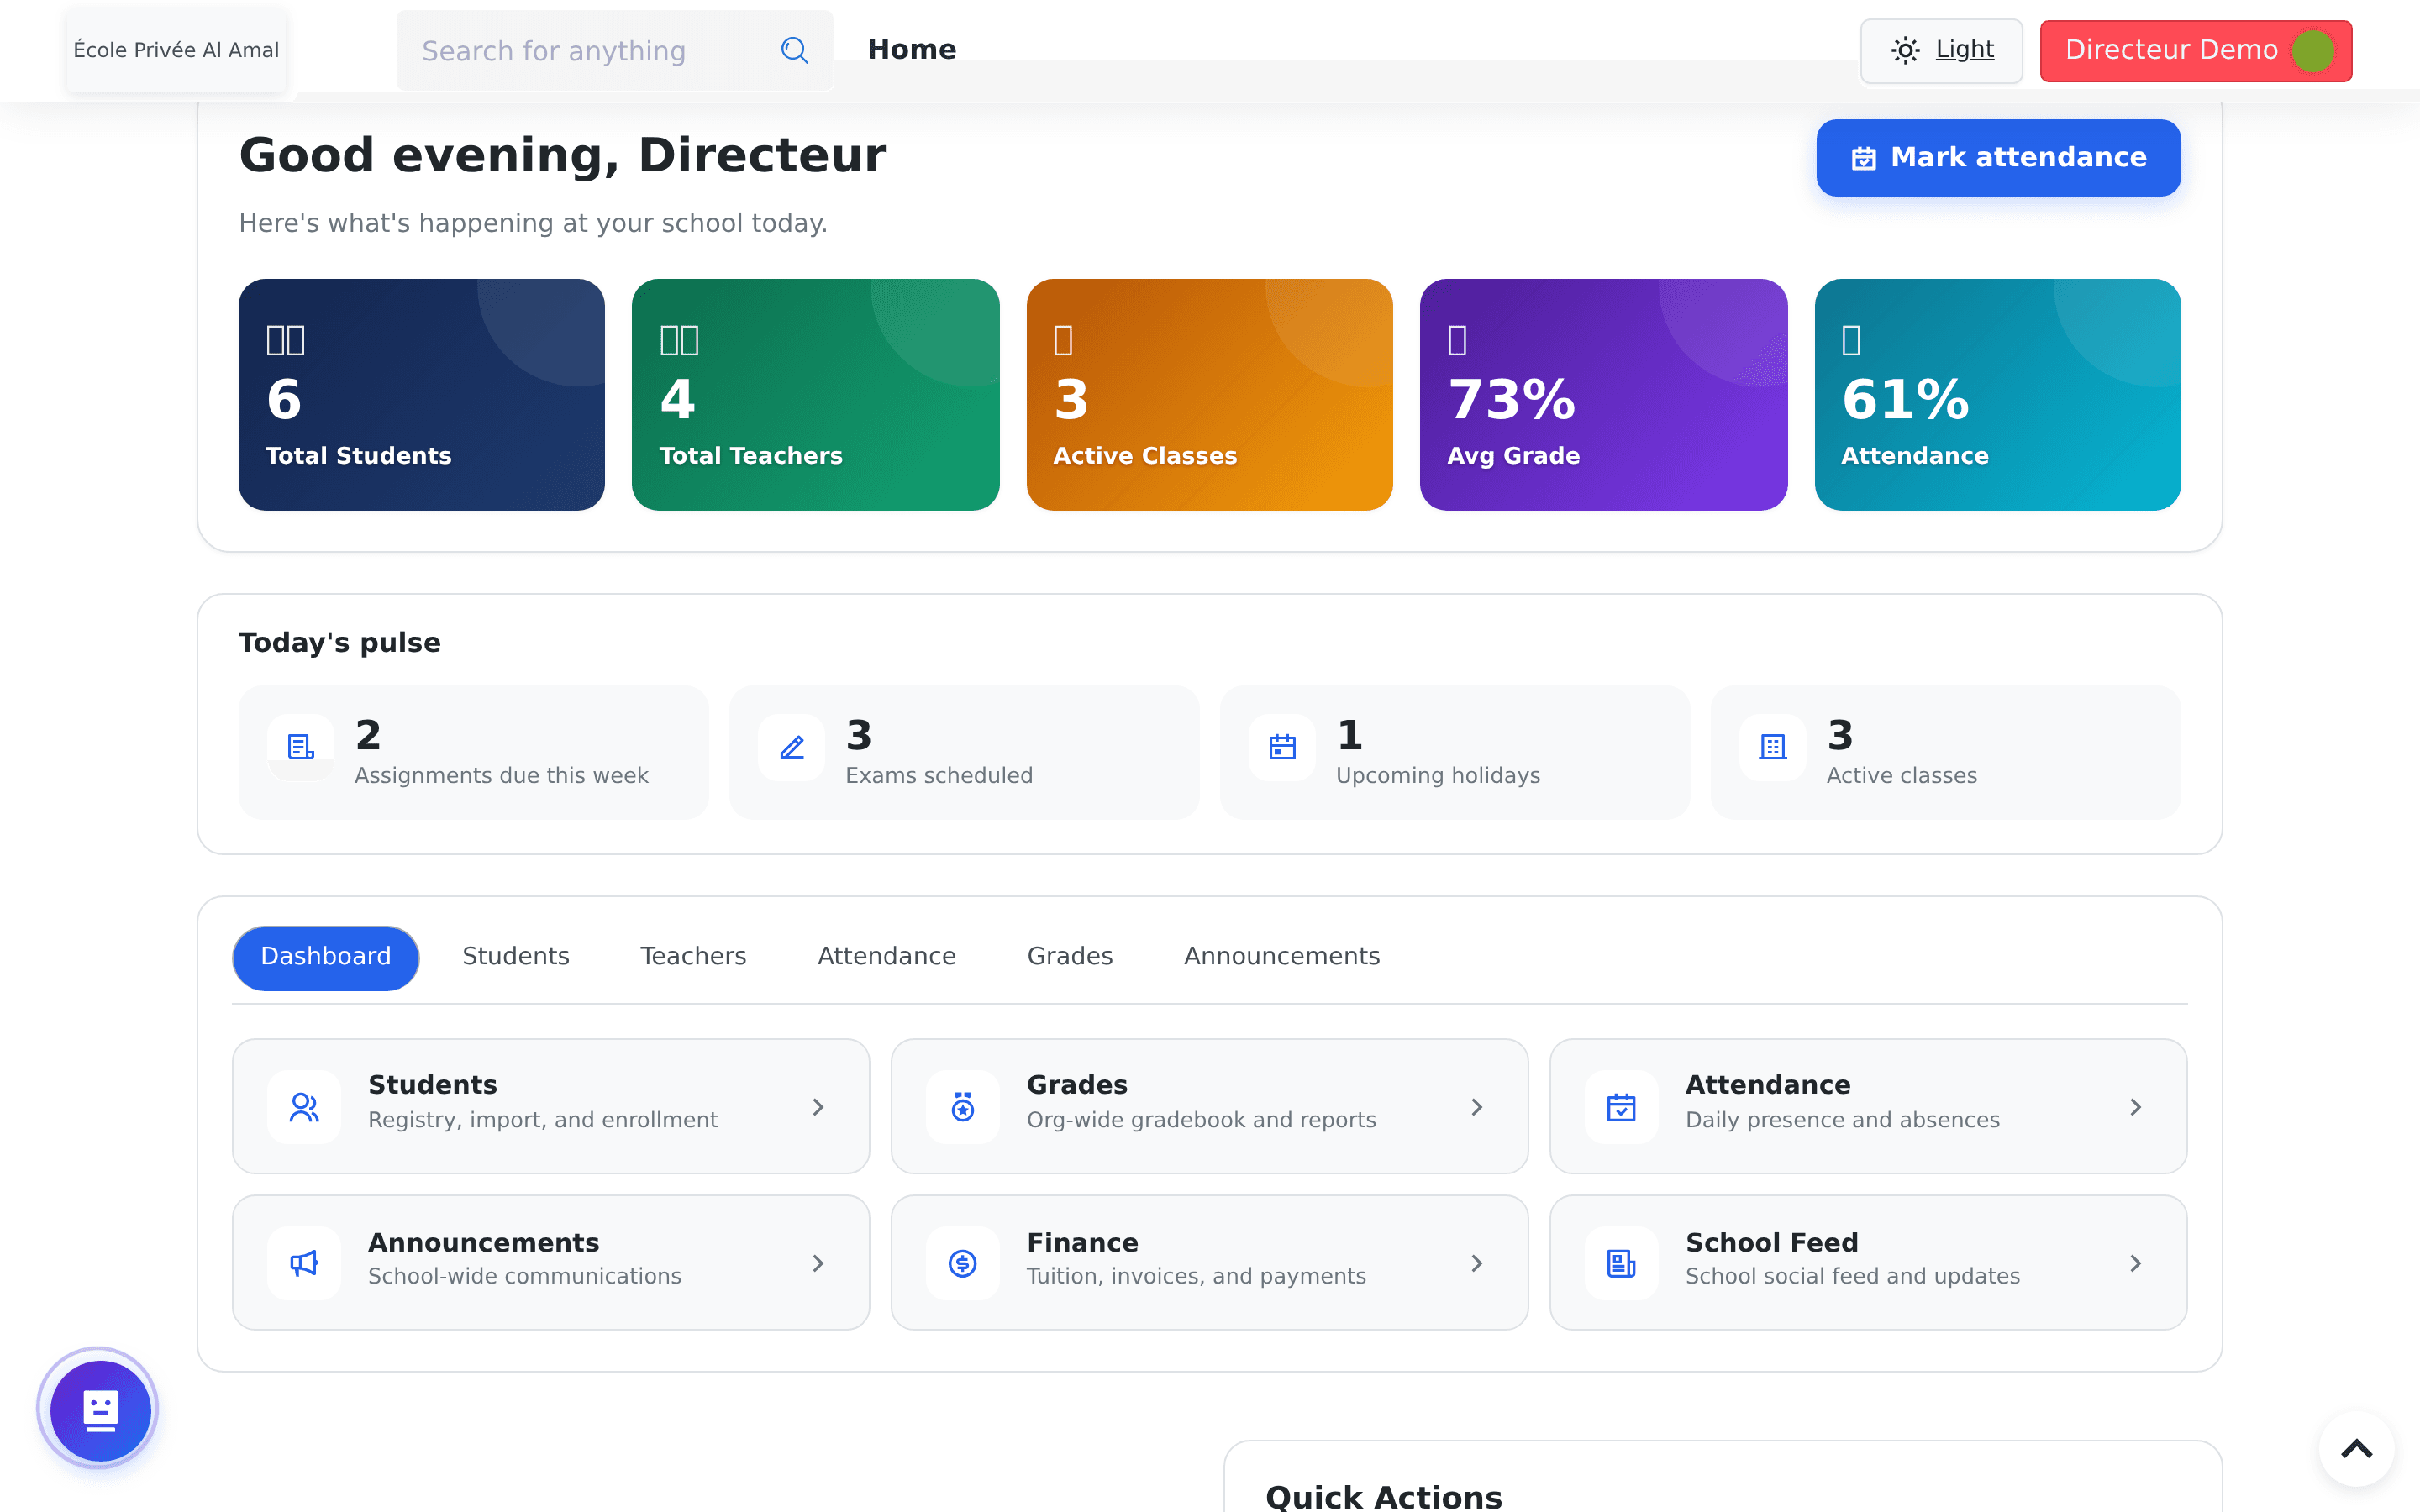Click the Attendance calendar-check icon

1621,1107
